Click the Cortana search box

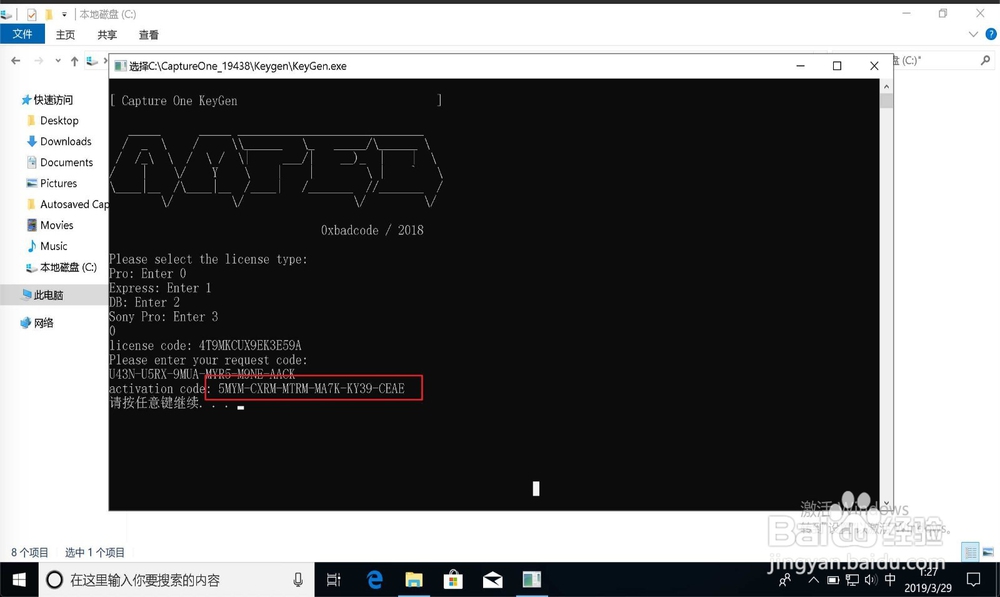pos(177,580)
